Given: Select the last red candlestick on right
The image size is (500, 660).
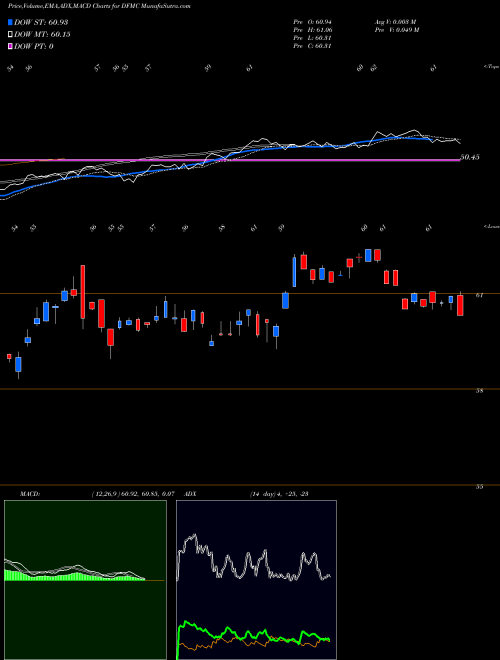Looking at the screenshot, I should pyautogui.click(x=460, y=305).
